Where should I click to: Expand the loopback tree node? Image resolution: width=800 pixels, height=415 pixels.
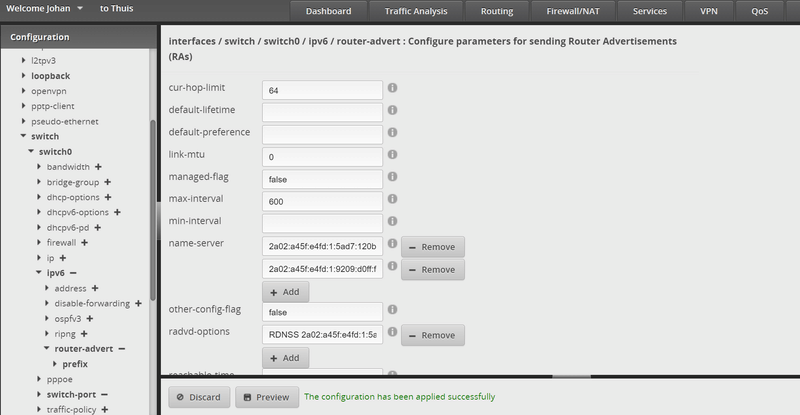point(24,75)
